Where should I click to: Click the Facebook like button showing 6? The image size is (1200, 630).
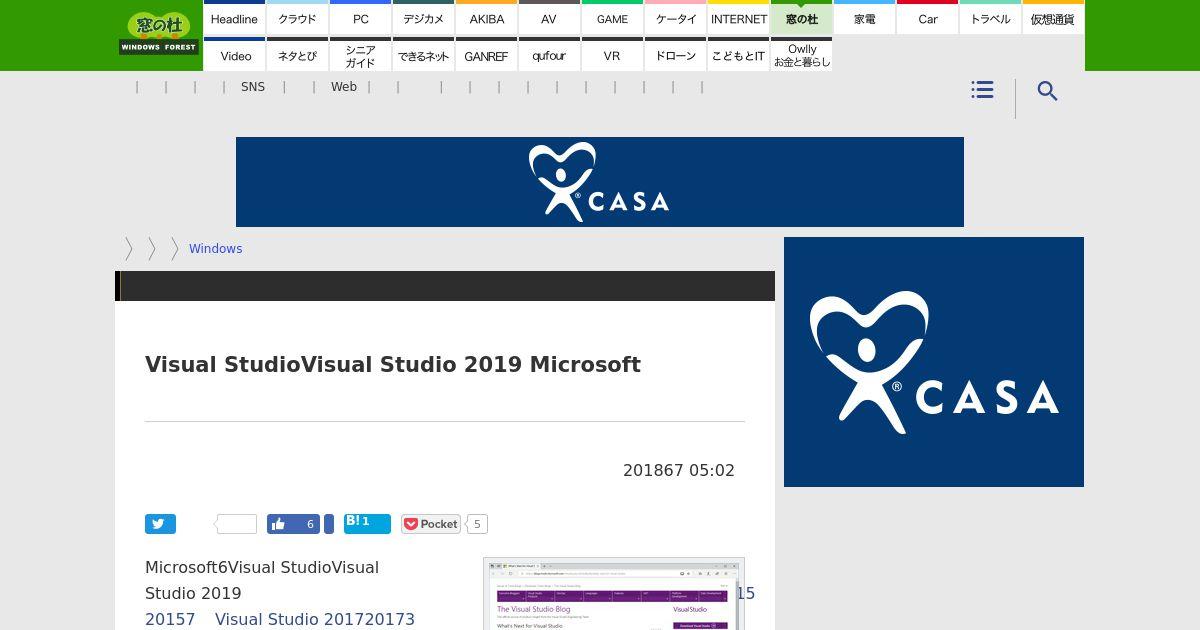tap(293, 524)
